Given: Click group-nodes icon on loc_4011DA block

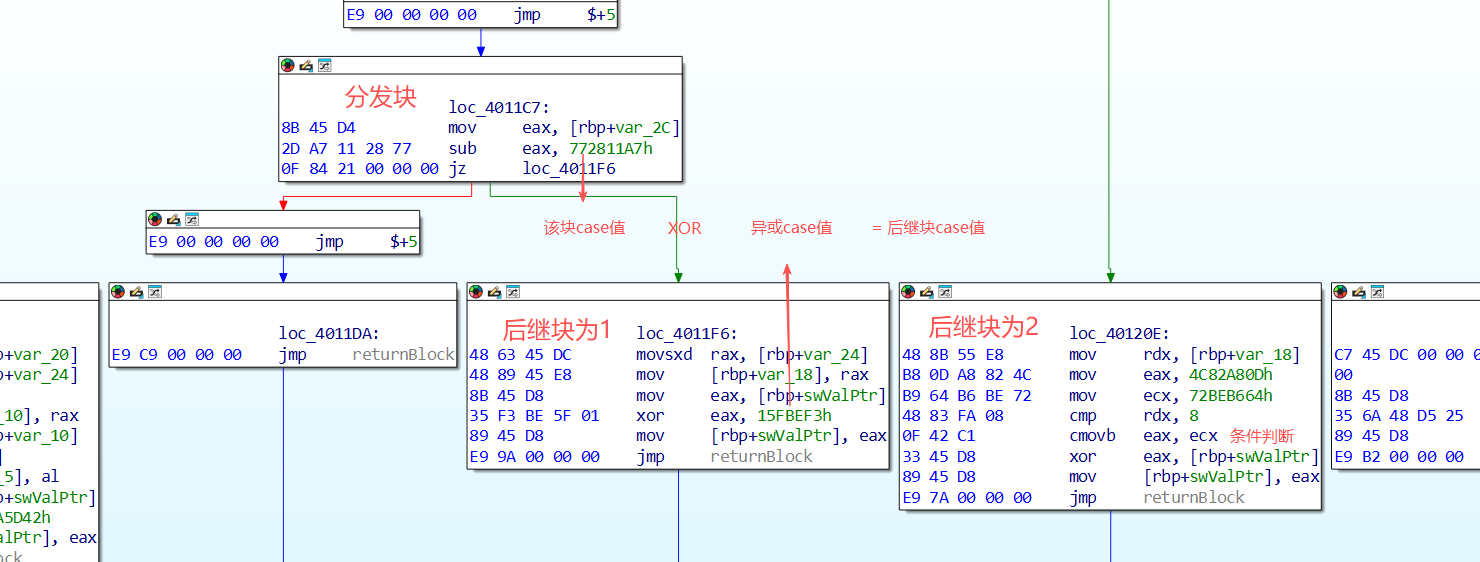Looking at the screenshot, I should (154, 291).
